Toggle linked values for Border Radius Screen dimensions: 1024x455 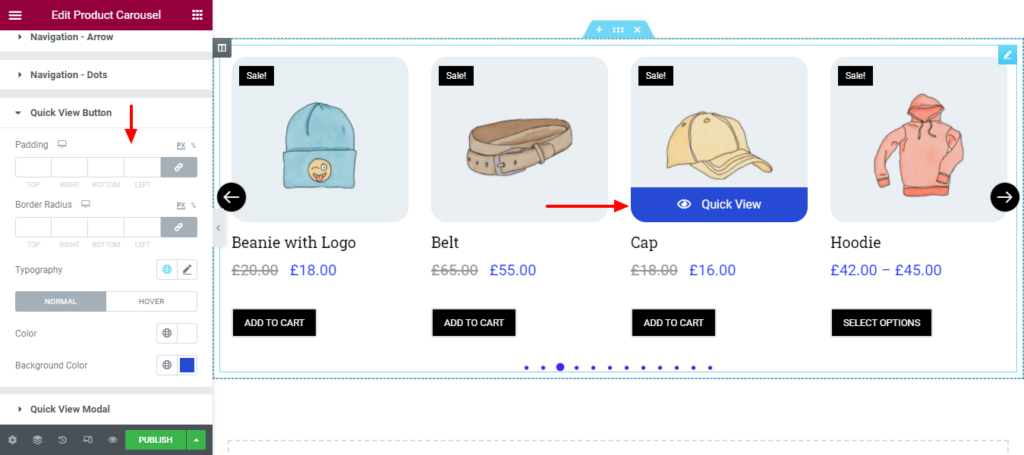(x=179, y=227)
